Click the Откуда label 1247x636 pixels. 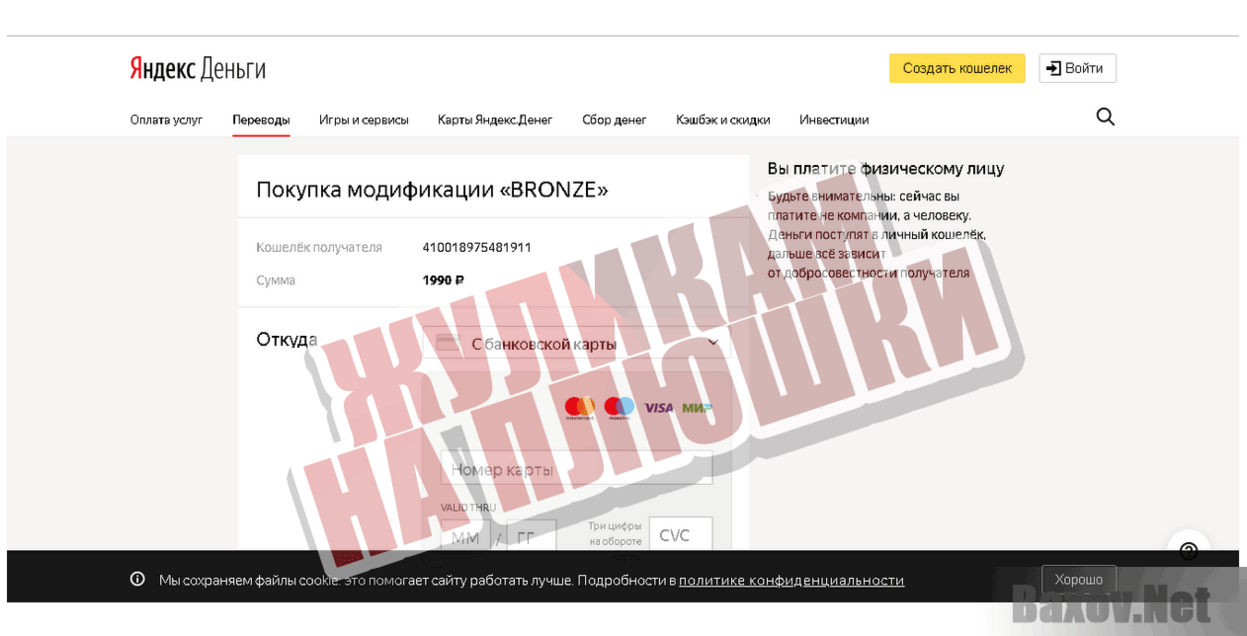click(287, 339)
